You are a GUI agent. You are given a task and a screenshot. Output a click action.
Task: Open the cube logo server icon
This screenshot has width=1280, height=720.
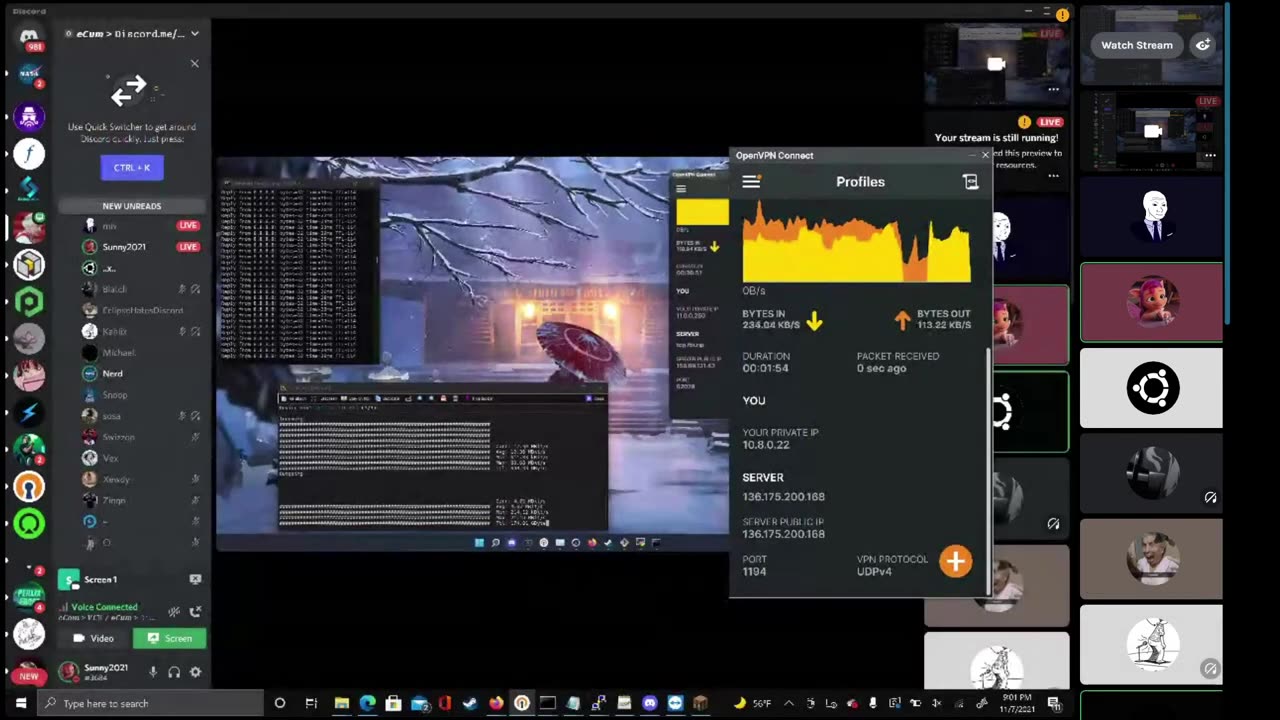tap(29, 264)
